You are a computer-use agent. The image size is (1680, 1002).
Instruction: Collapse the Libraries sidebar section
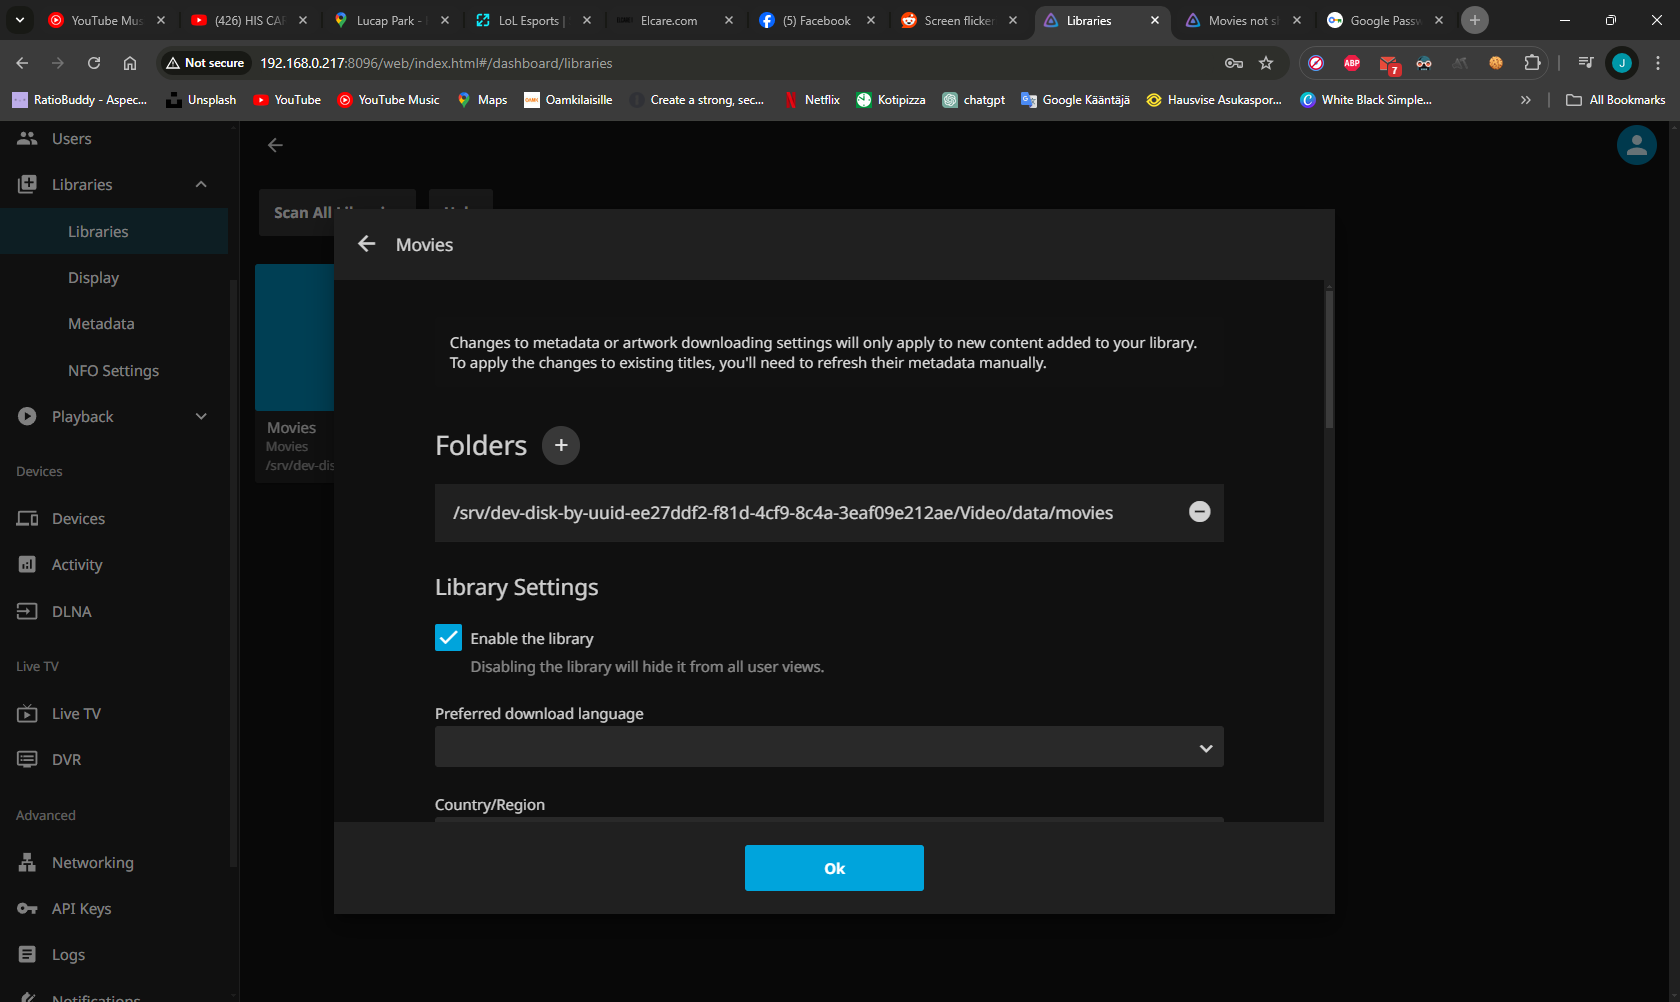(x=201, y=185)
